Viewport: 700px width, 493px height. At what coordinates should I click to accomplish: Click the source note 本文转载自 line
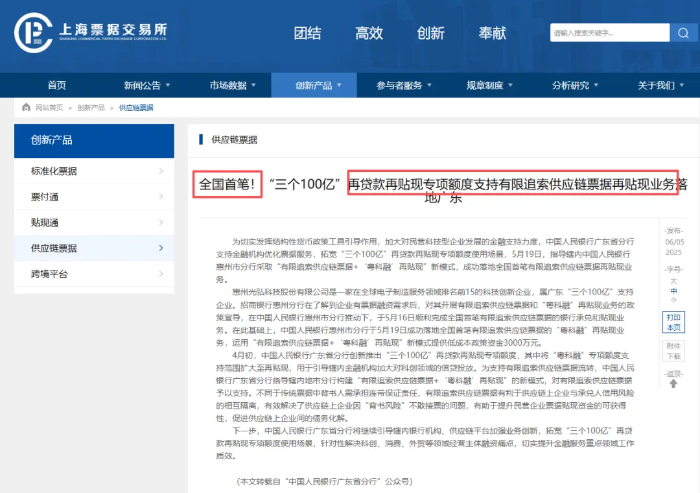click(x=324, y=481)
